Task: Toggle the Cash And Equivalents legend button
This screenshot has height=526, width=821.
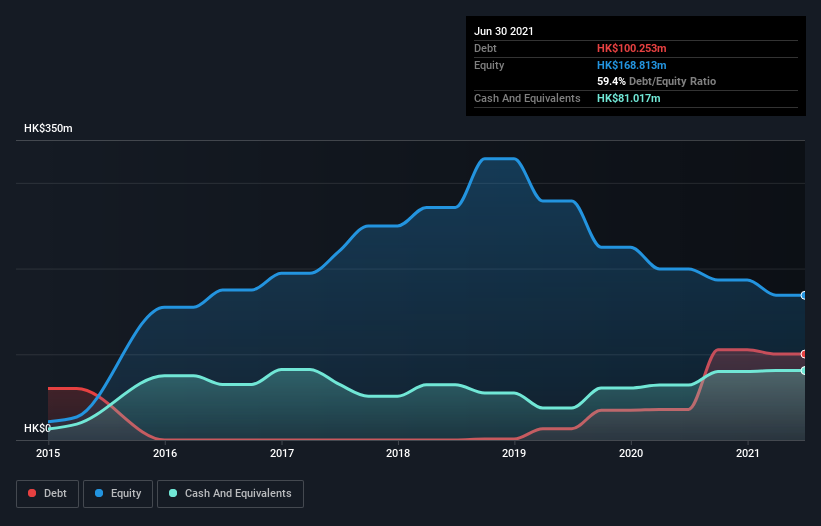Action: [x=230, y=494]
